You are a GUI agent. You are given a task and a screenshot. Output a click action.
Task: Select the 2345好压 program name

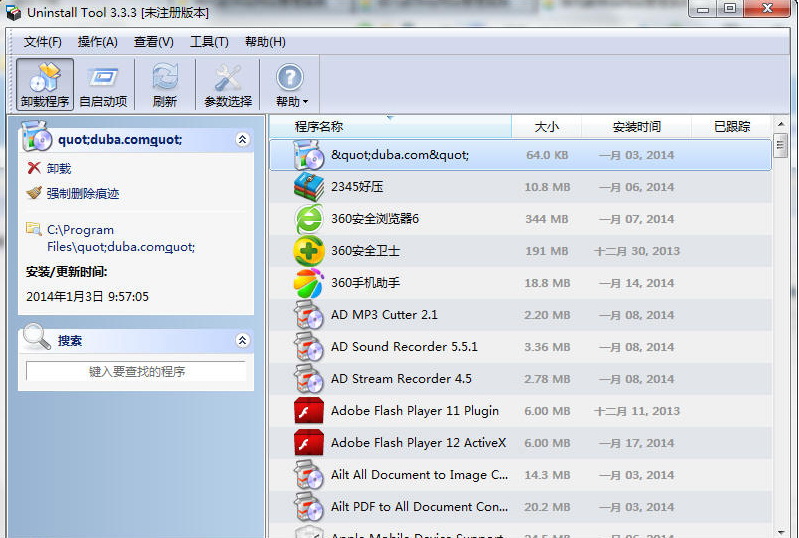357,187
